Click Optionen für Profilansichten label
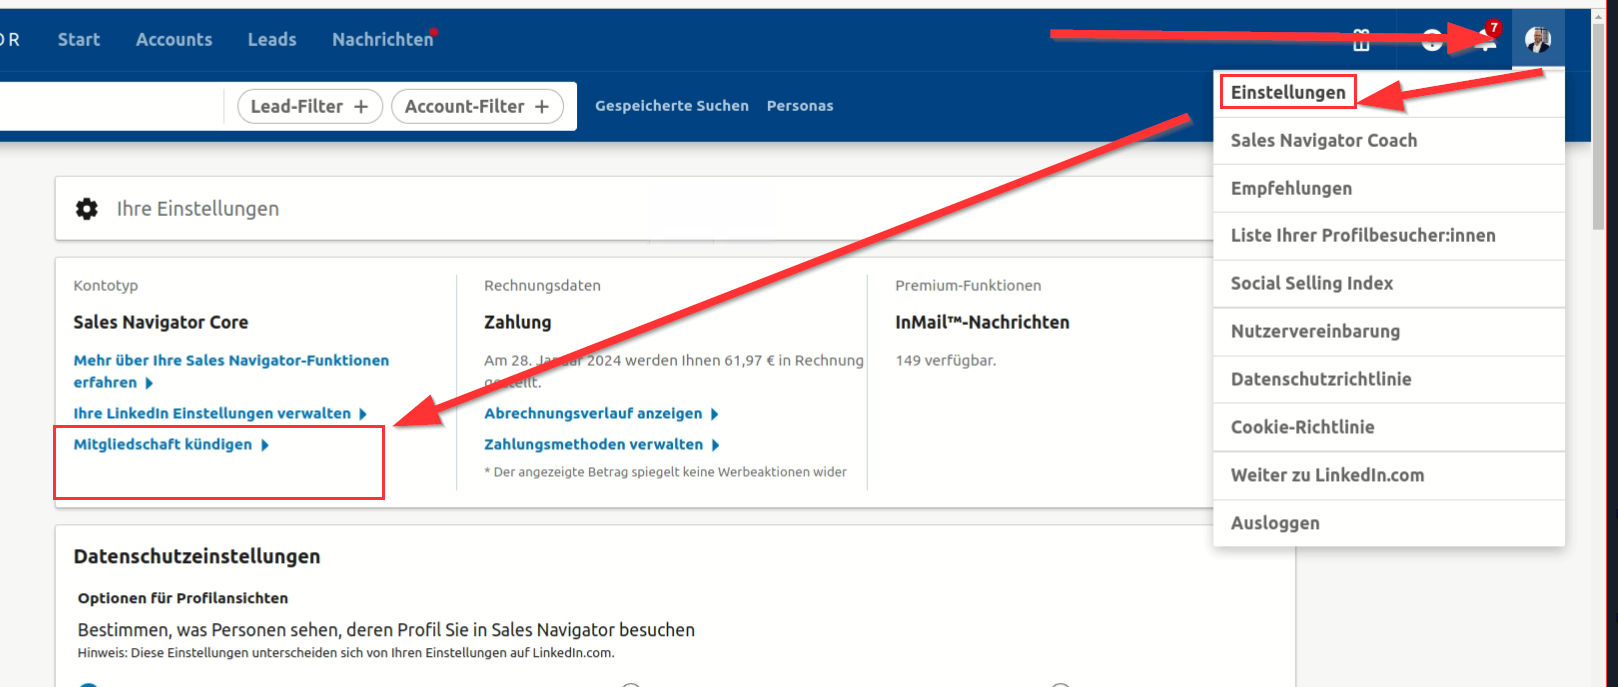This screenshot has width=1618, height=687. click(183, 598)
